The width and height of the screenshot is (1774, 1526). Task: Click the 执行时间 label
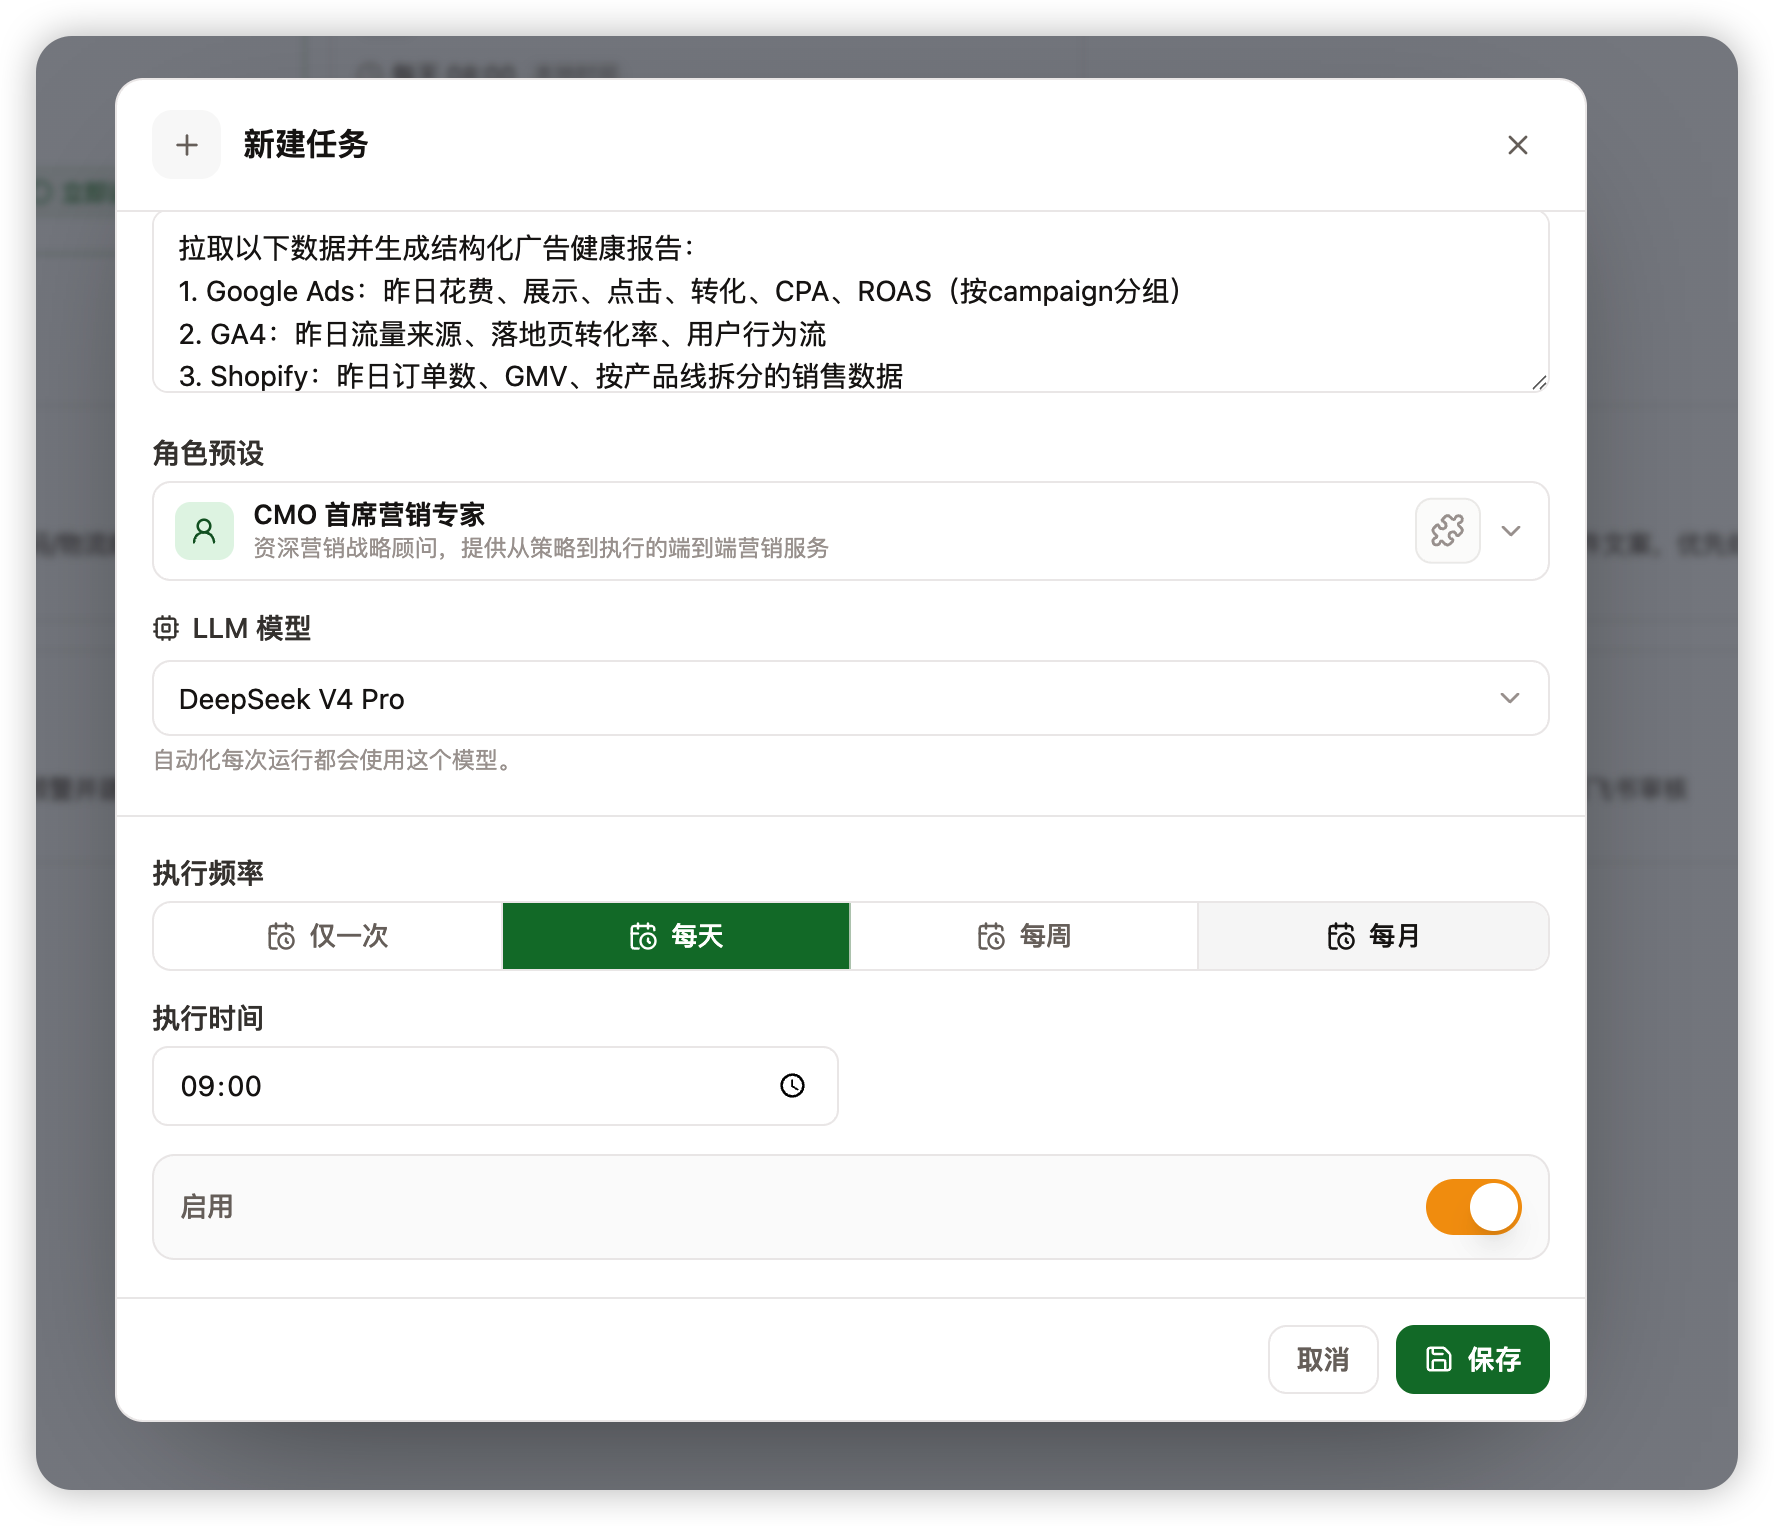[208, 1018]
